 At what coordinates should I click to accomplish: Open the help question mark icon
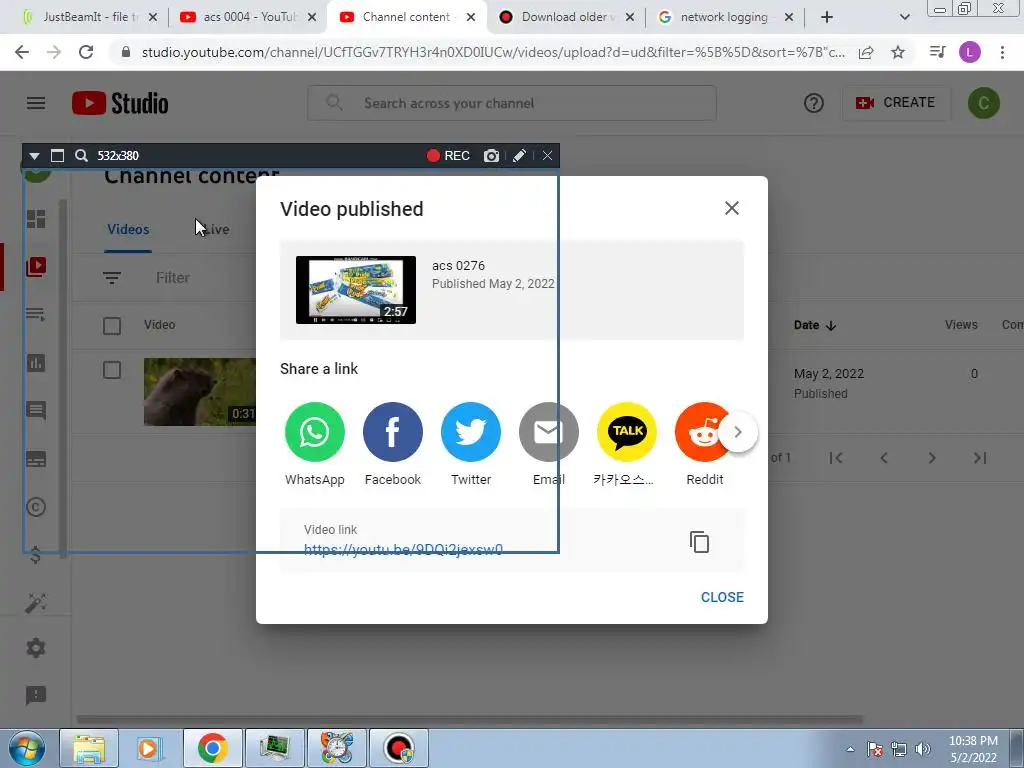click(814, 103)
